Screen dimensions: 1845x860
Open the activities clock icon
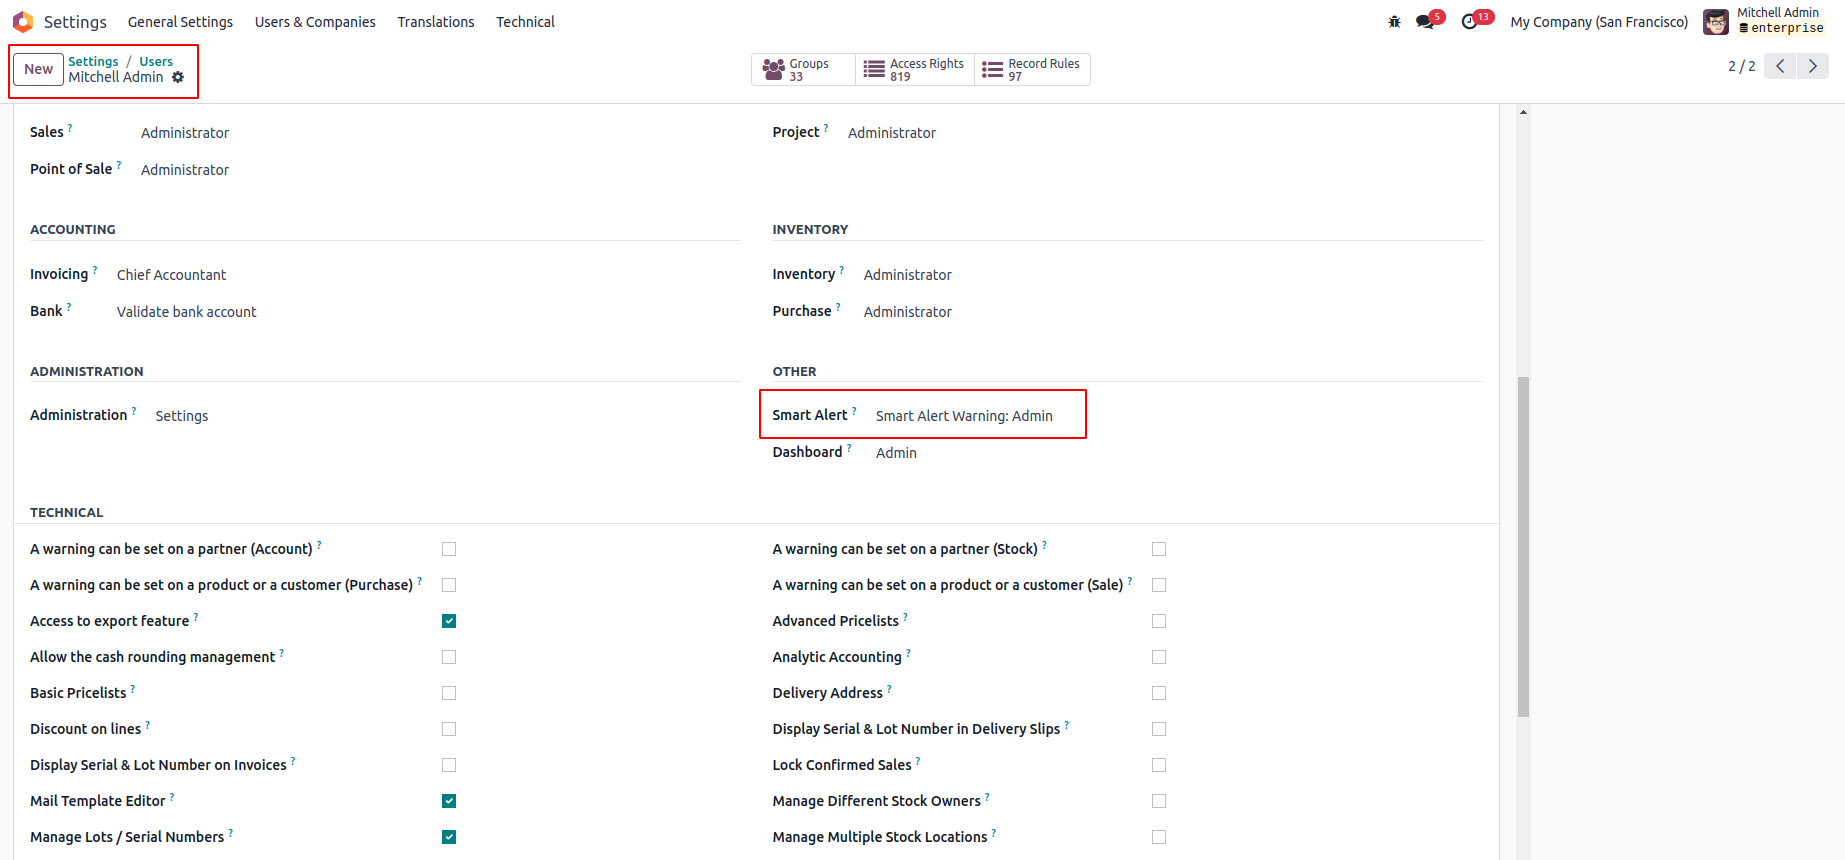[x=1469, y=22]
